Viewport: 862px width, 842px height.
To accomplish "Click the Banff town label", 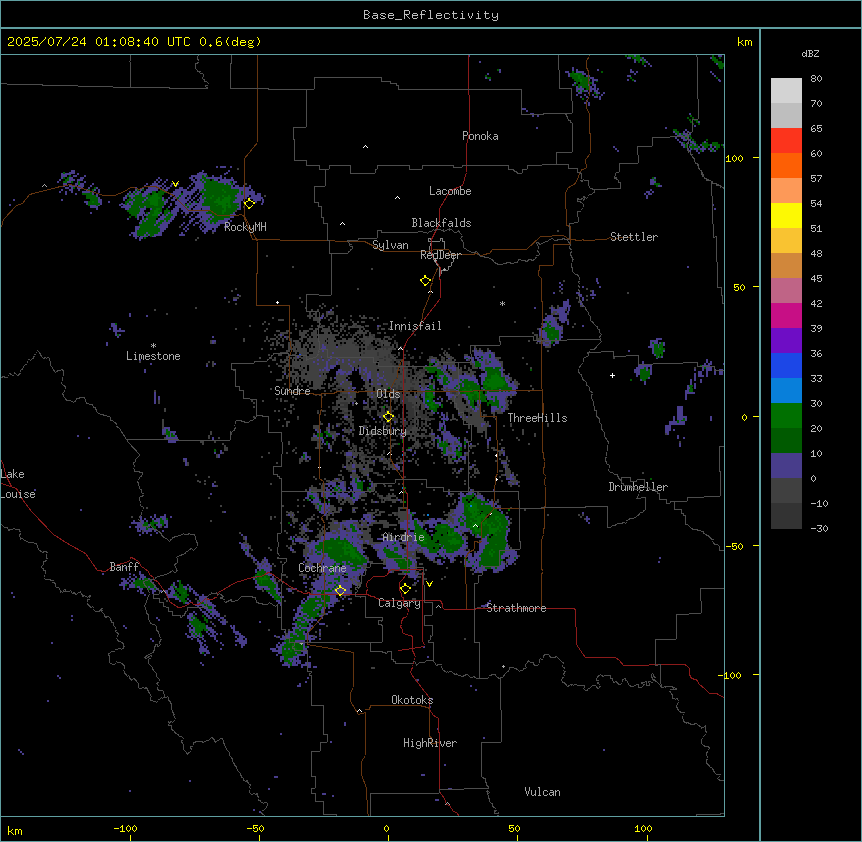I will click(x=124, y=567).
